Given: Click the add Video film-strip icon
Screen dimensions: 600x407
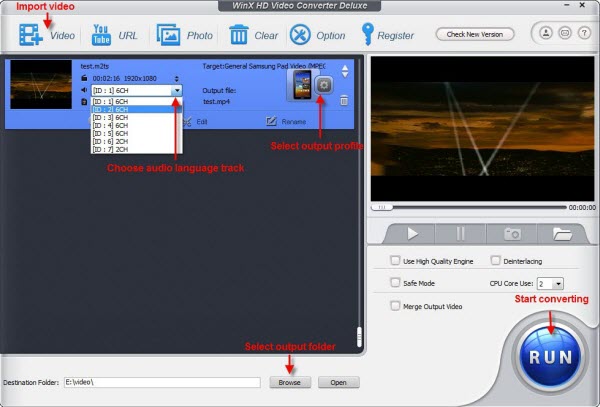Looking at the screenshot, I should tap(31, 35).
